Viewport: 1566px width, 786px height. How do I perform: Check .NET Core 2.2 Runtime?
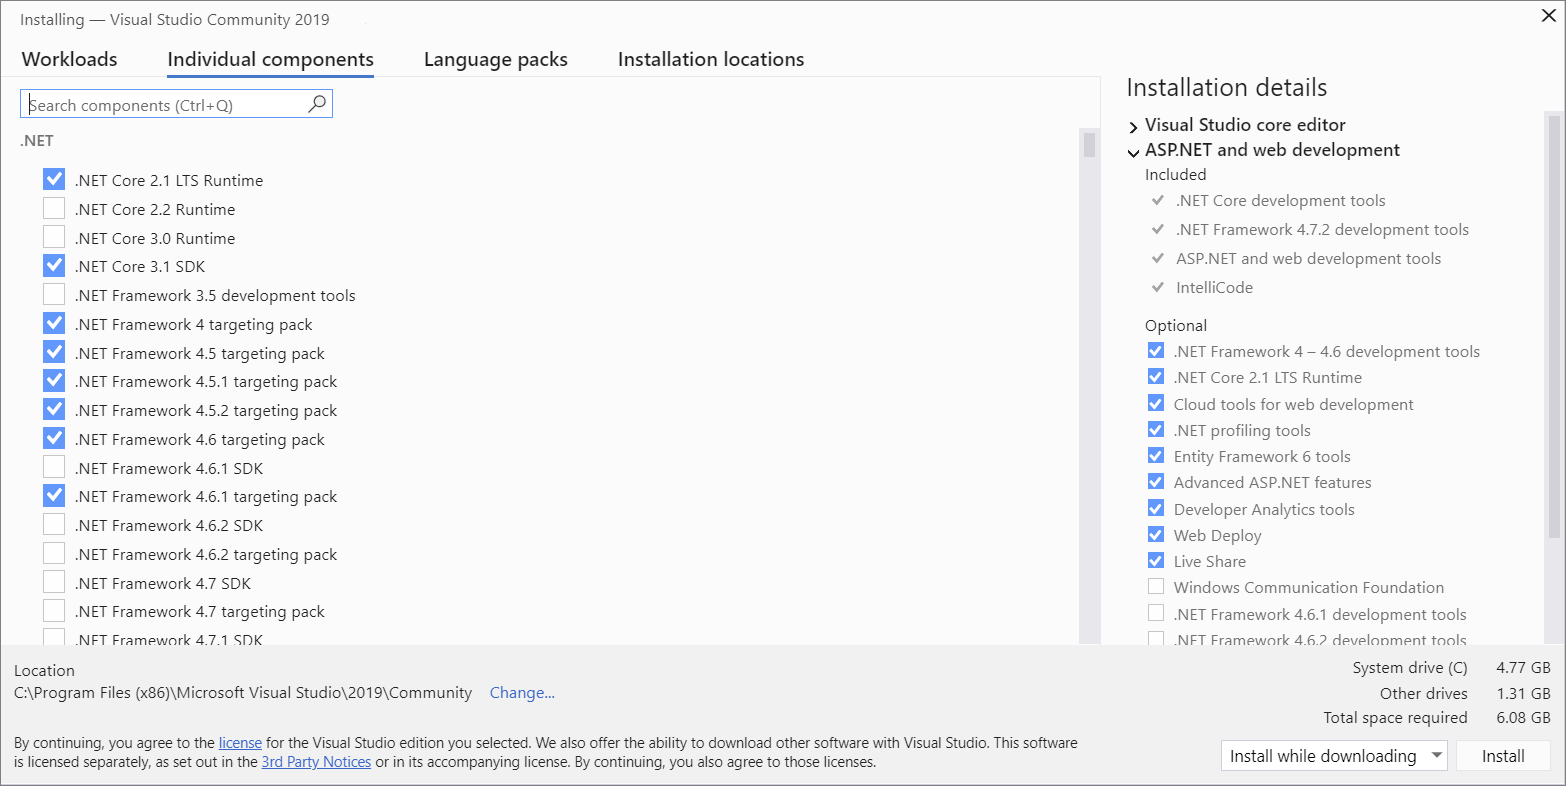tap(54, 208)
